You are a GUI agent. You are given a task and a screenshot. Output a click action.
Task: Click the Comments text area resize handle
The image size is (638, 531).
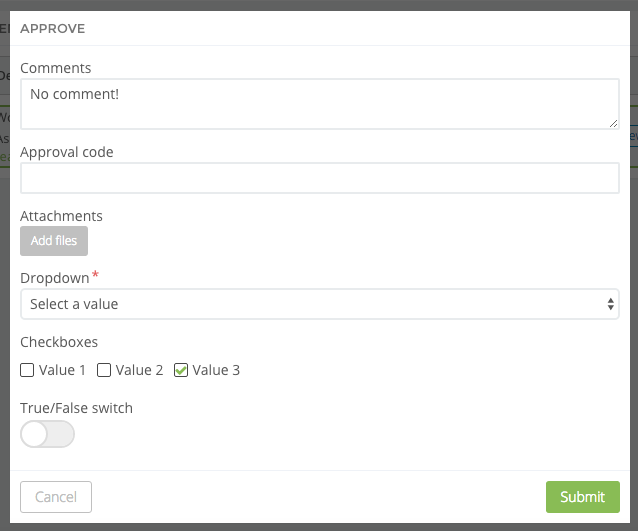tap(614, 123)
